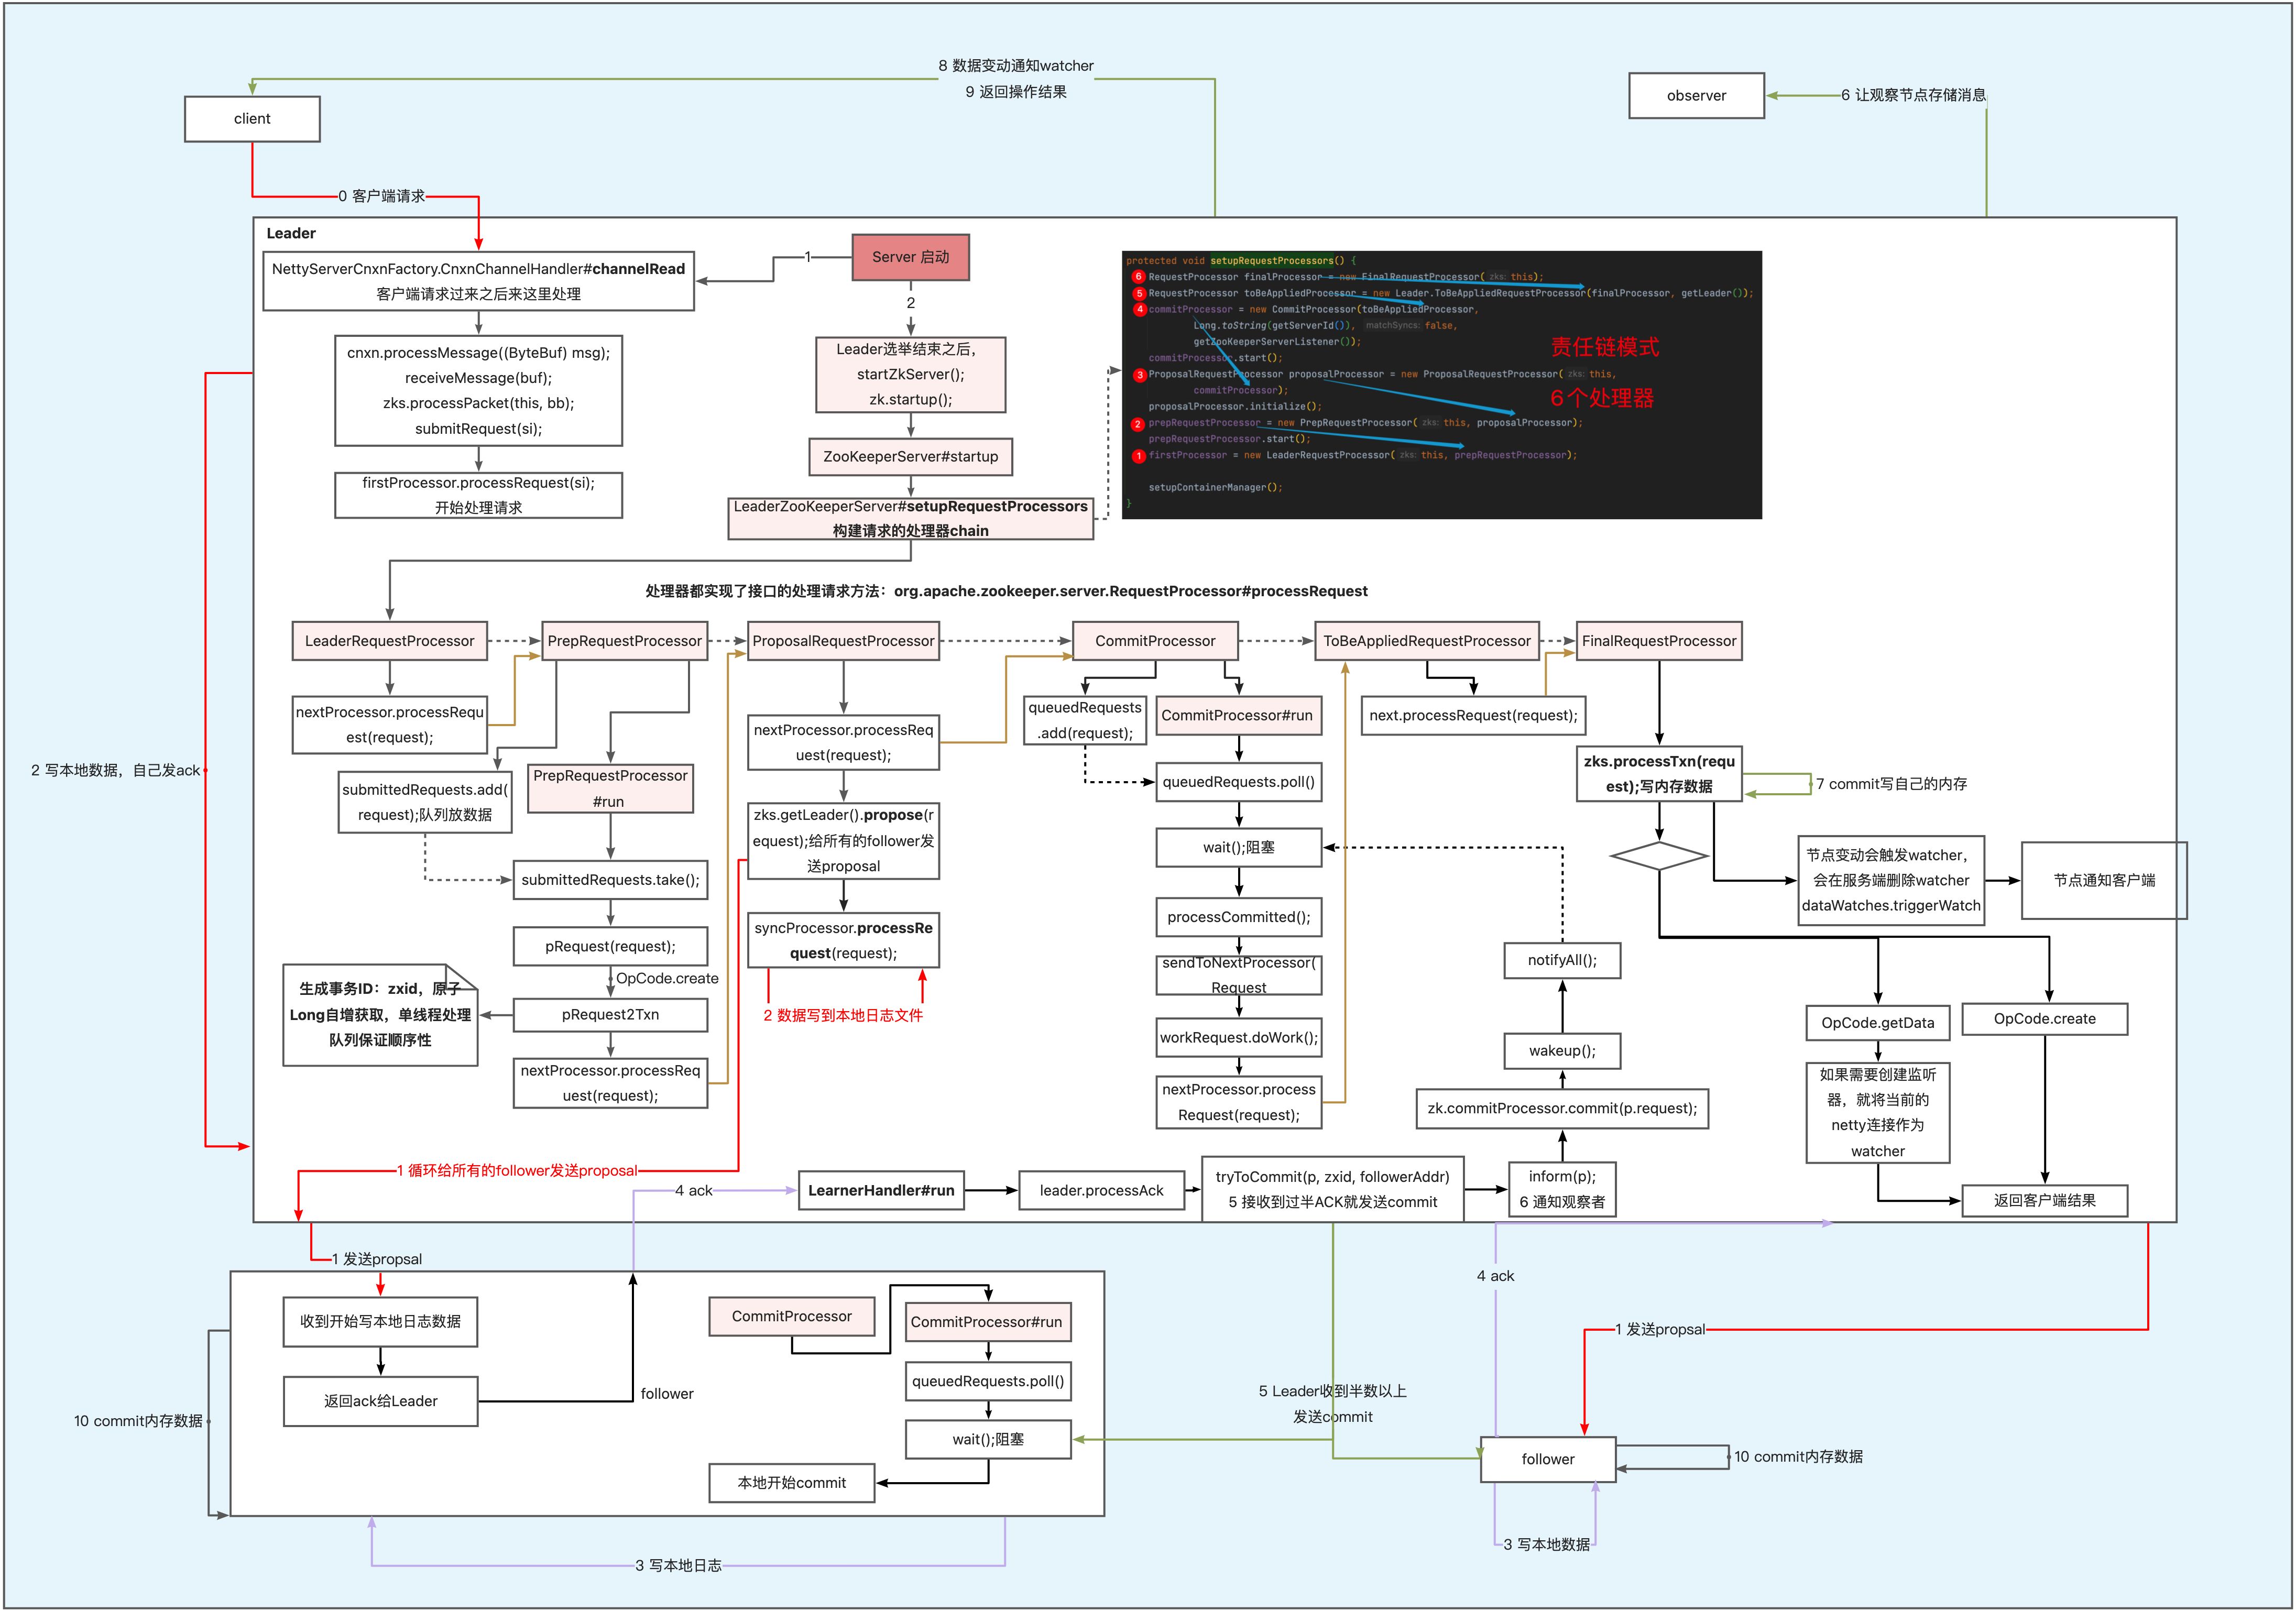Select the ZooKeeperServer#startup box
The image size is (2296, 1611).
[x=910, y=457]
